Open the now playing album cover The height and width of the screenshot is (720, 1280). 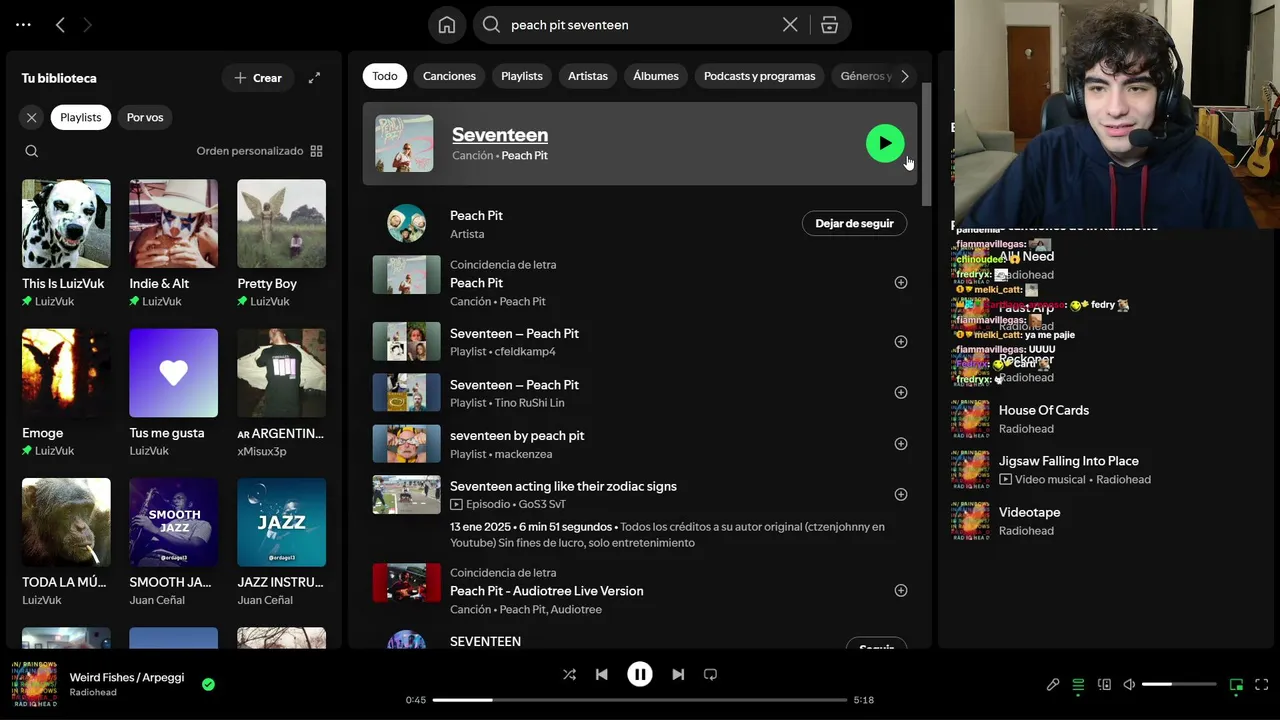tap(34, 684)
